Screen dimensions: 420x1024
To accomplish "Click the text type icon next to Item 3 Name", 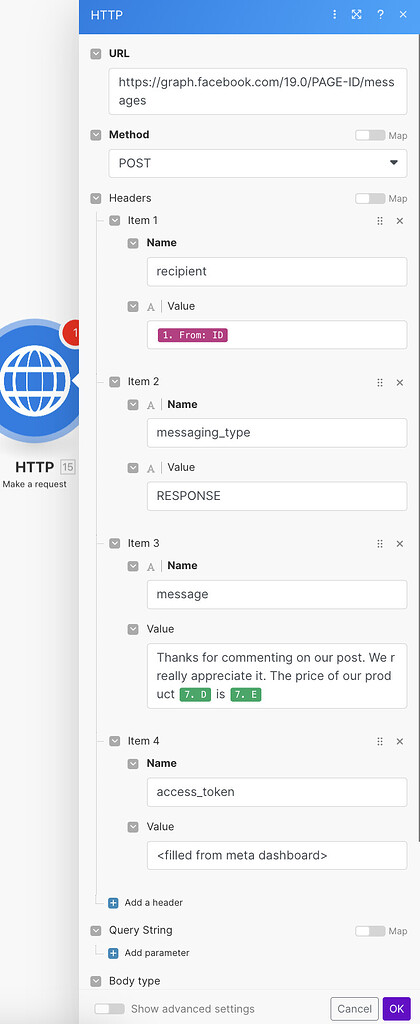I will point(151,566).
